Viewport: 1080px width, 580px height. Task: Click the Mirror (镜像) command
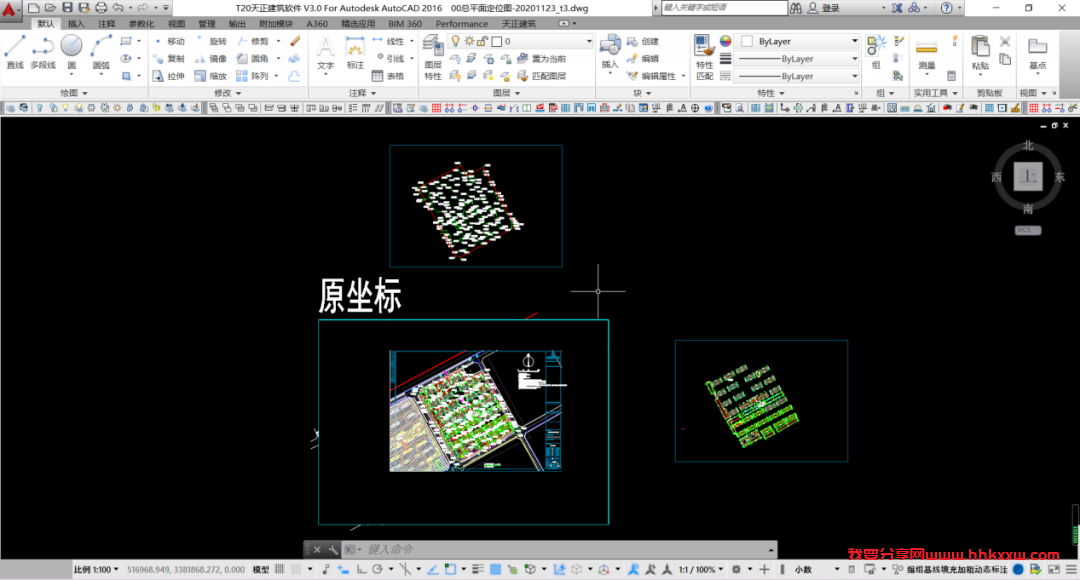211,59
